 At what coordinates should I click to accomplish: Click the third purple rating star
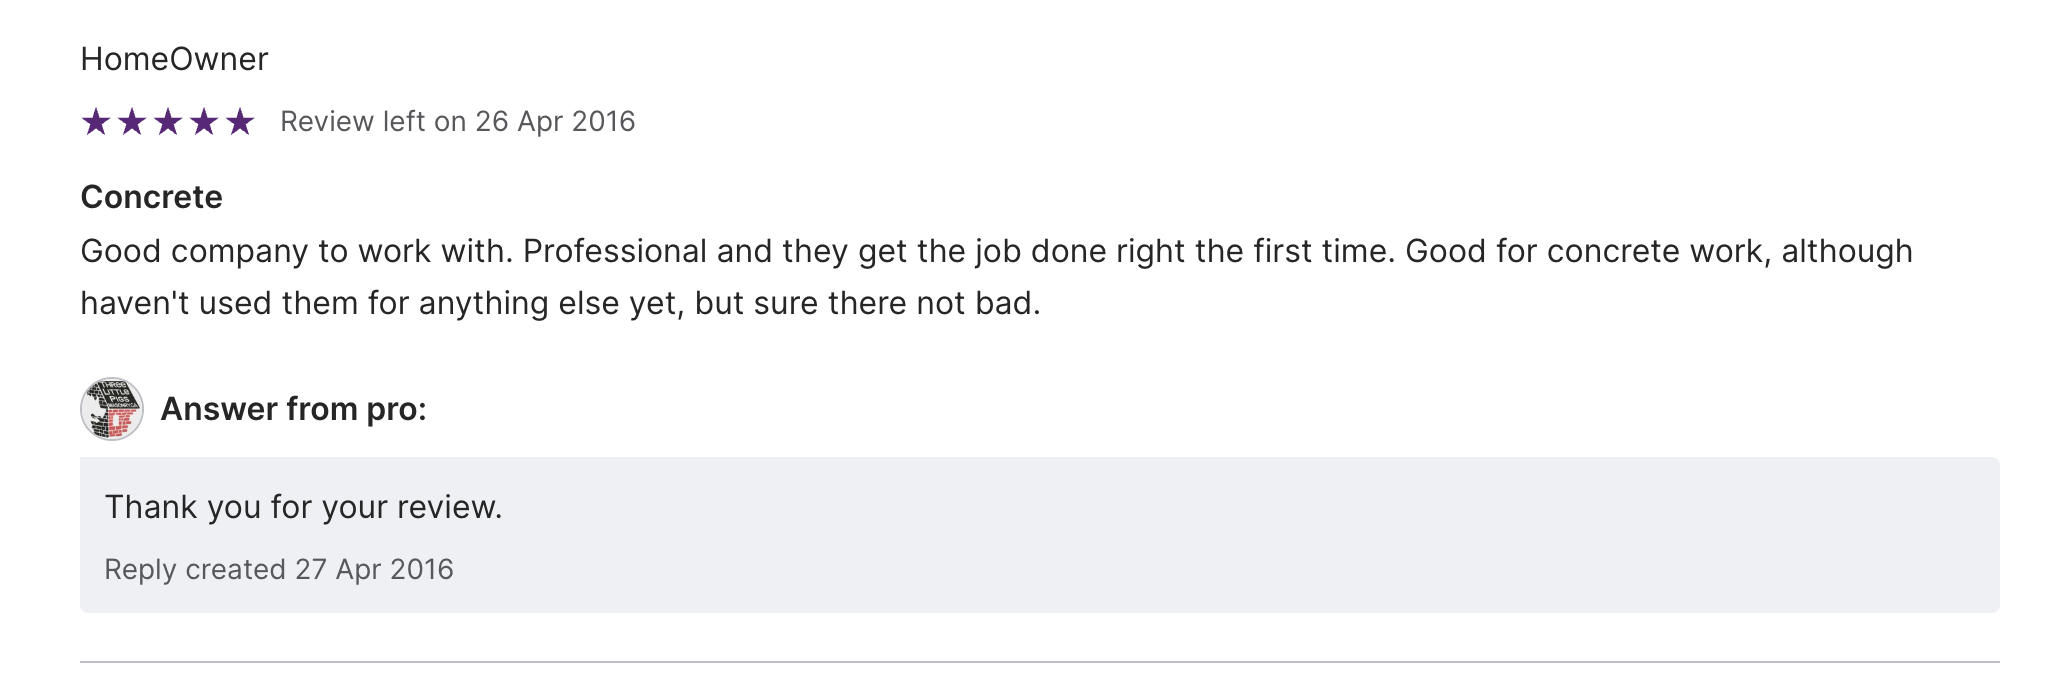click(x=168, y=122)
